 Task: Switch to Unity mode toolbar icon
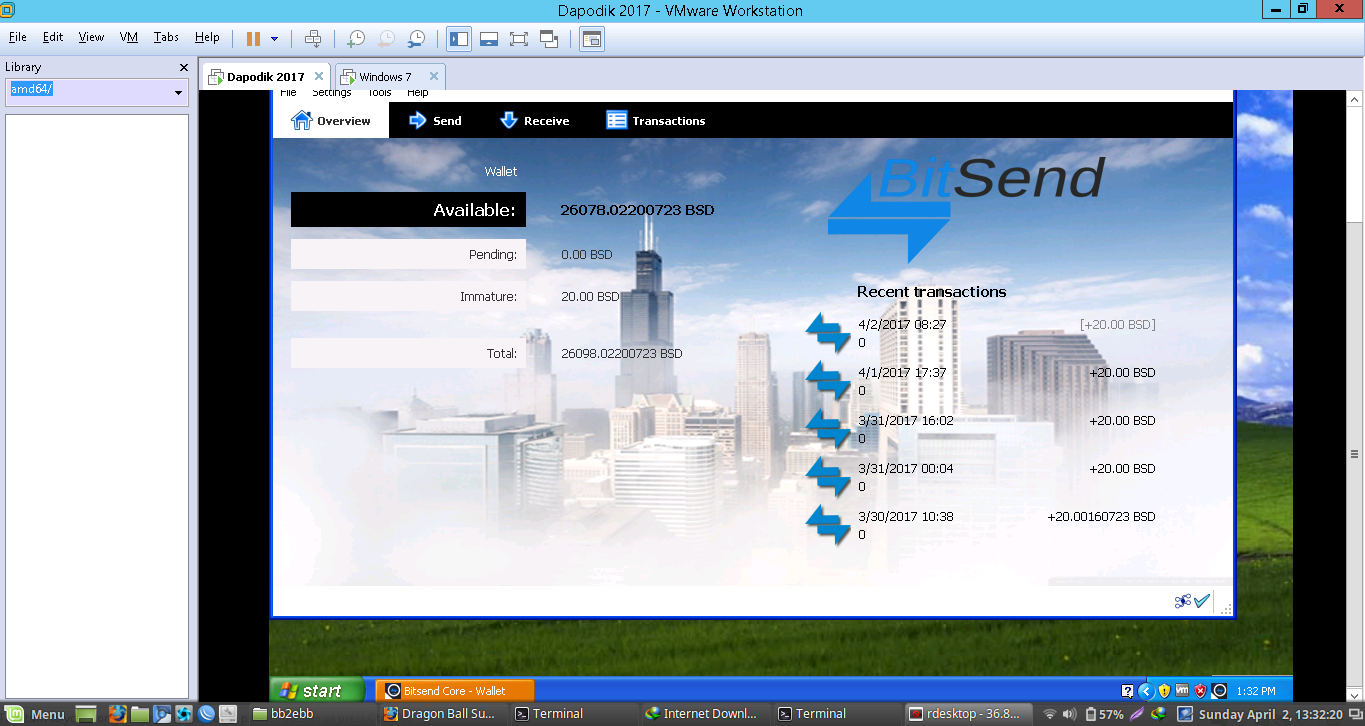(x=549, y=39)
